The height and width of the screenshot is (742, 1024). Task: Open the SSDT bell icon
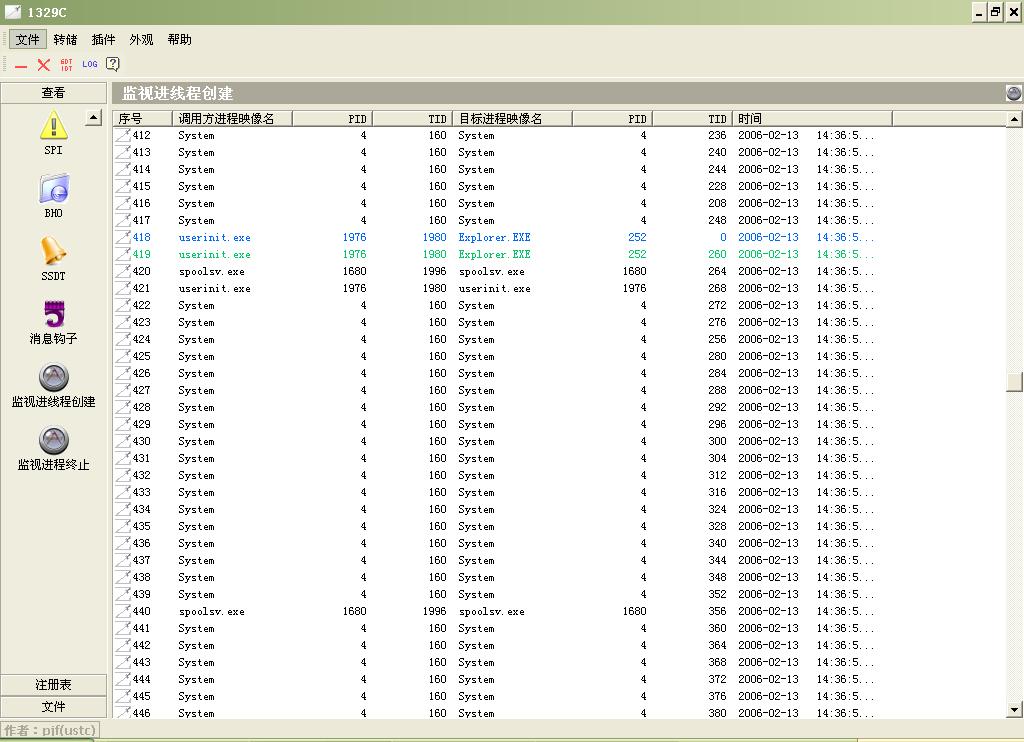(53, 251)
